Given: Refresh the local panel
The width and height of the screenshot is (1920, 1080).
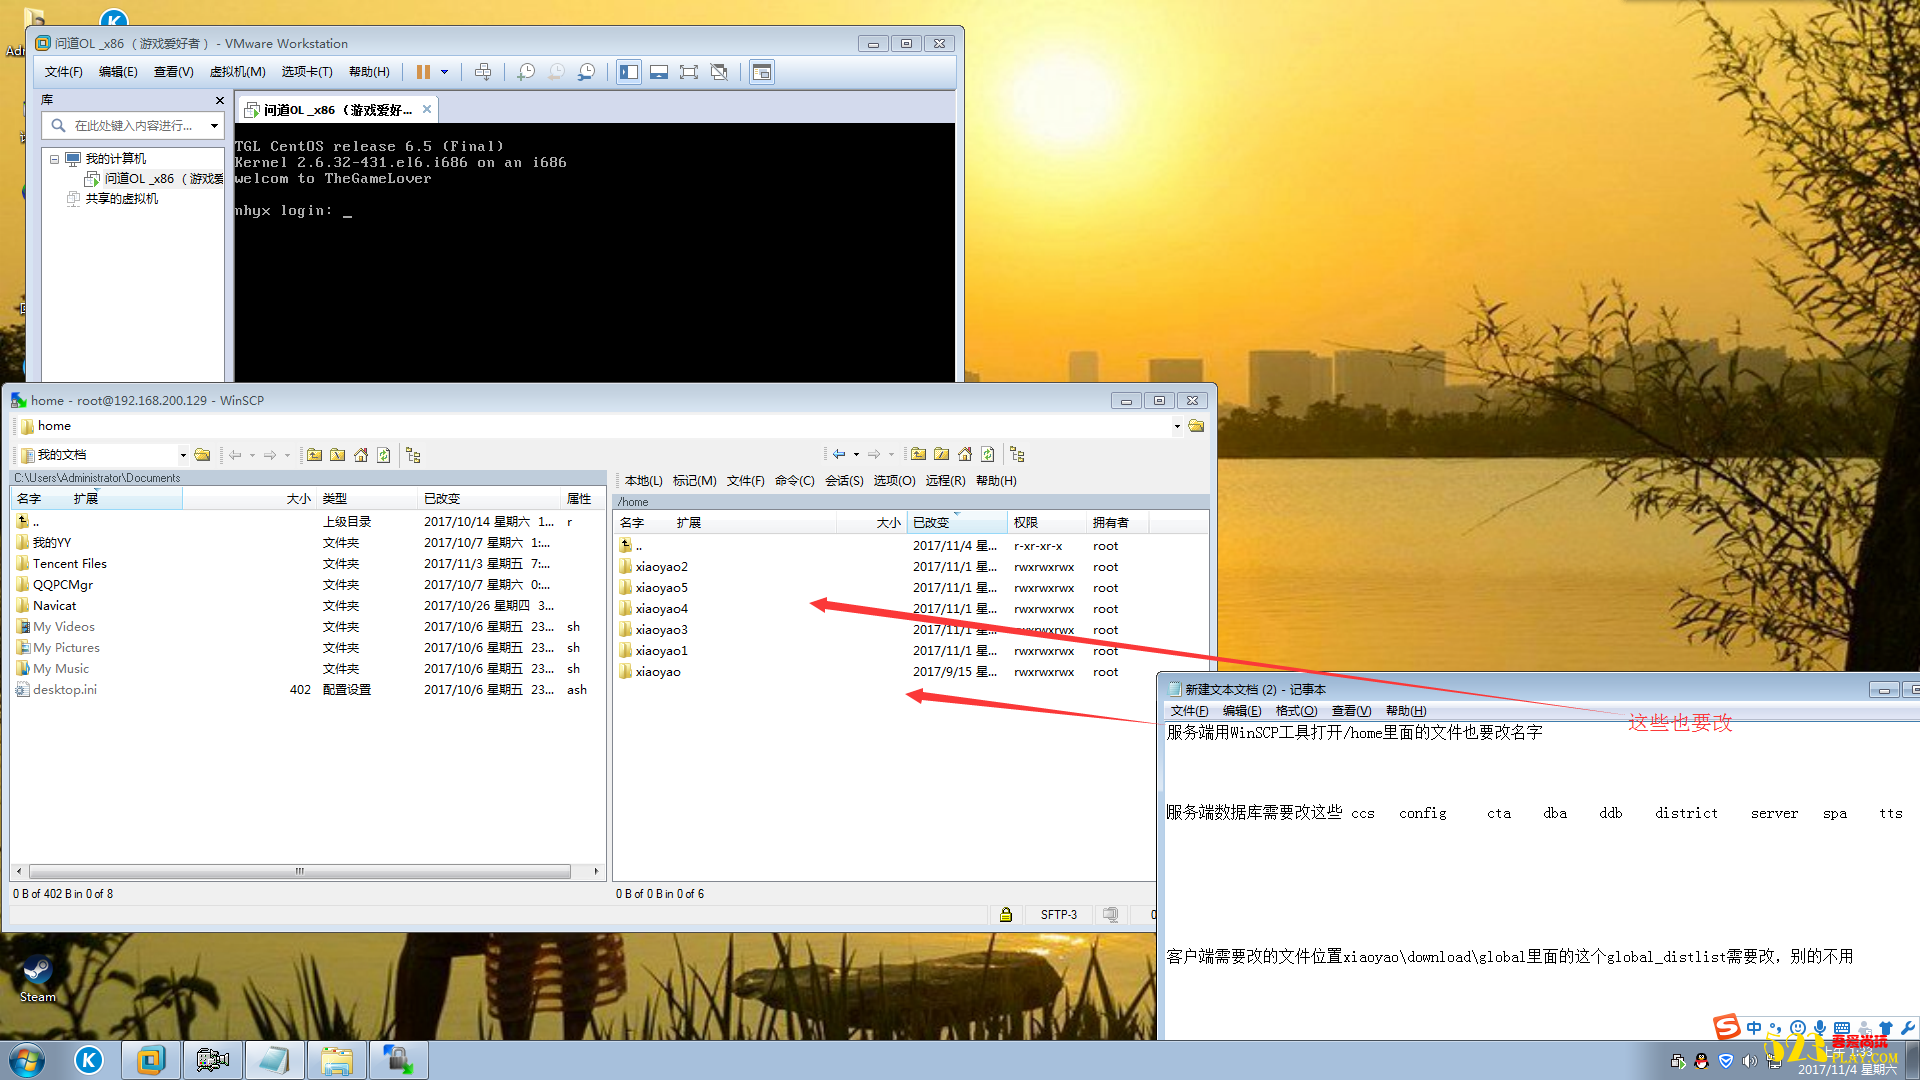Looking at the screenshot, I should click(384, 455).
